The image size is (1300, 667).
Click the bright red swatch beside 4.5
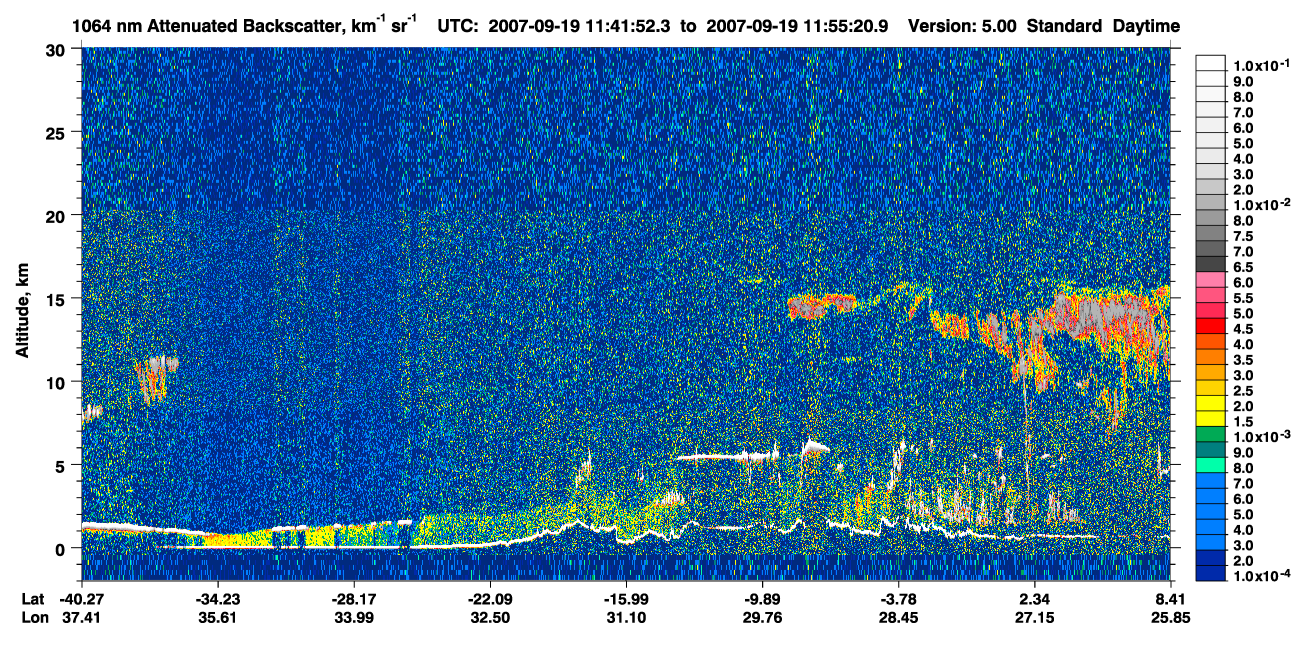pyautogui.click(x=1211, y=325)
